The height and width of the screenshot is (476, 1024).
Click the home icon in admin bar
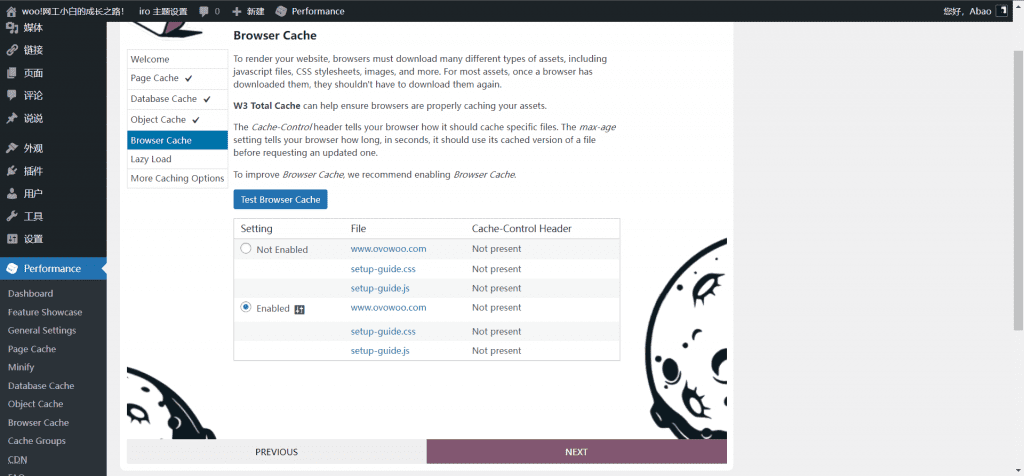click(x=11, y=11)
